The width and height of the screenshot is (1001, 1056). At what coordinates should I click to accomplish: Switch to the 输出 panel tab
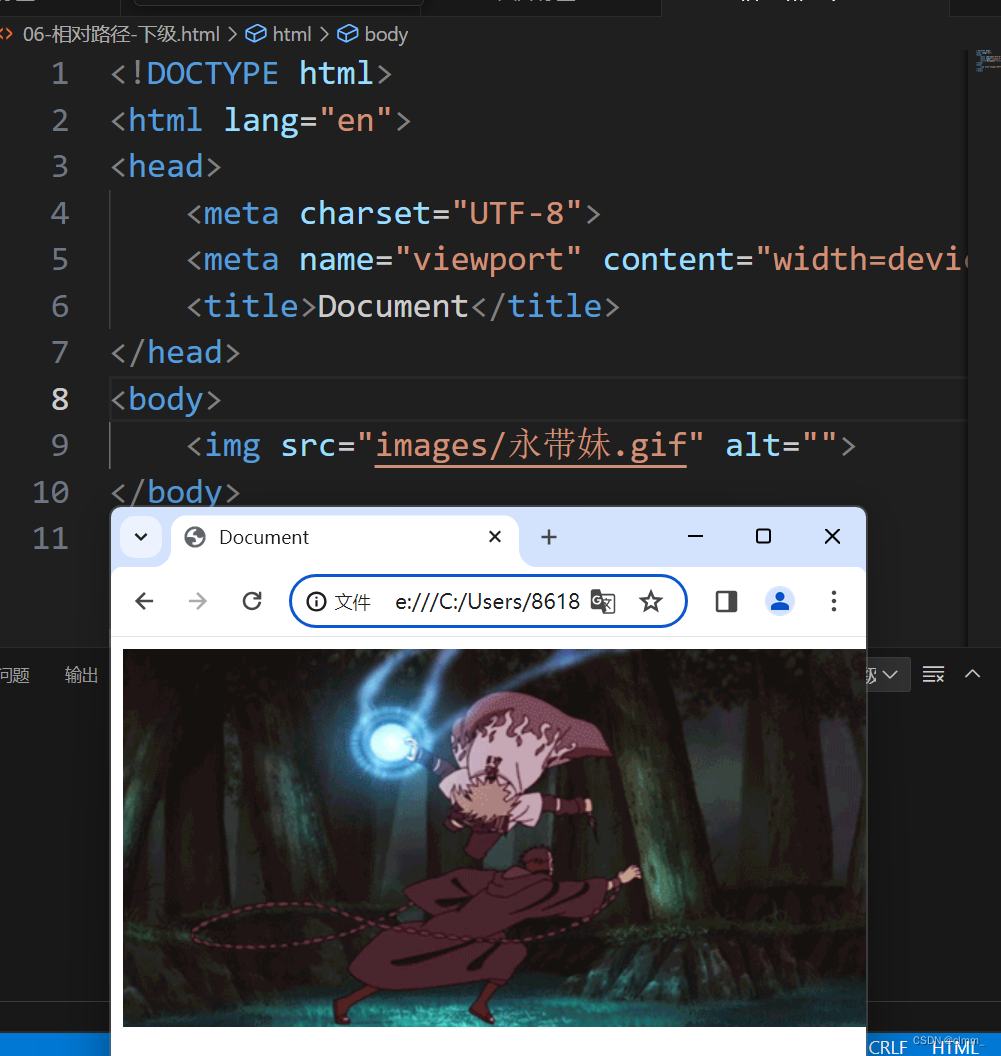coord(81,674)
